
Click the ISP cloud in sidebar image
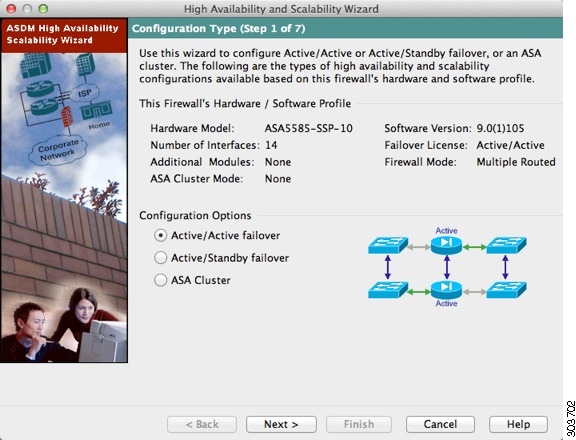(x=84, y=94)
